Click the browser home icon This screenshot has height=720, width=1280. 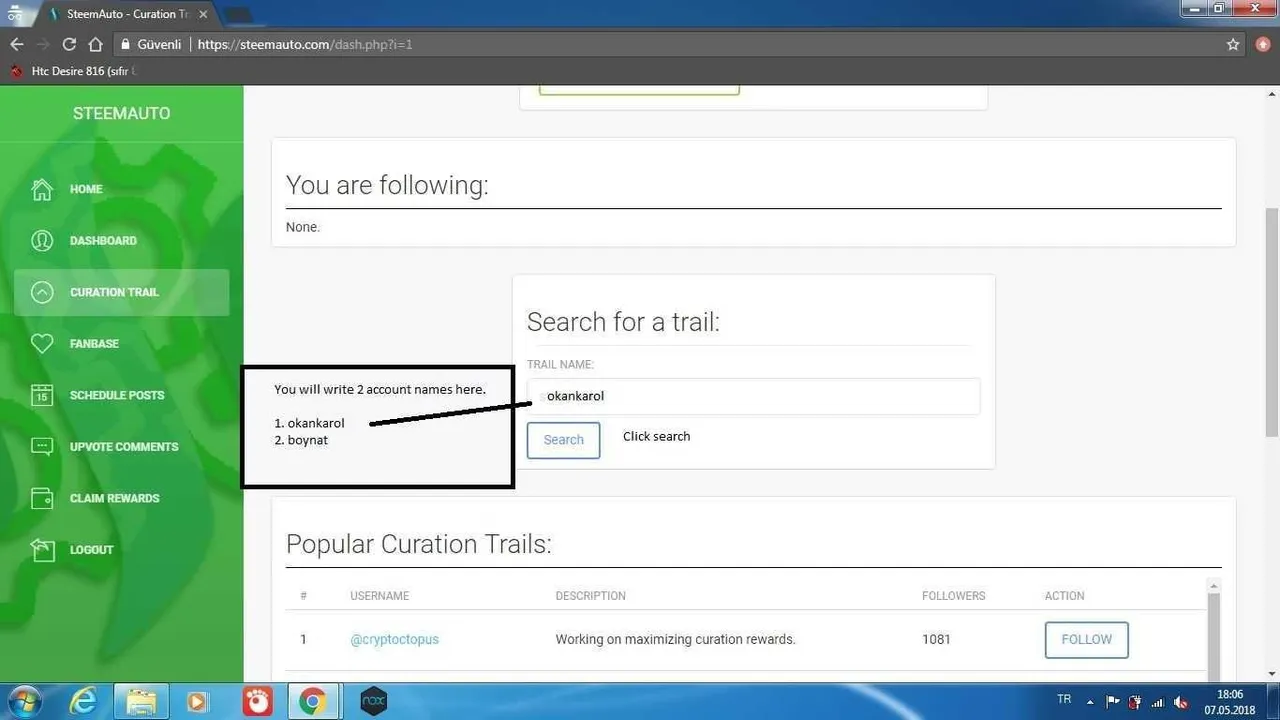click(96, 44)
